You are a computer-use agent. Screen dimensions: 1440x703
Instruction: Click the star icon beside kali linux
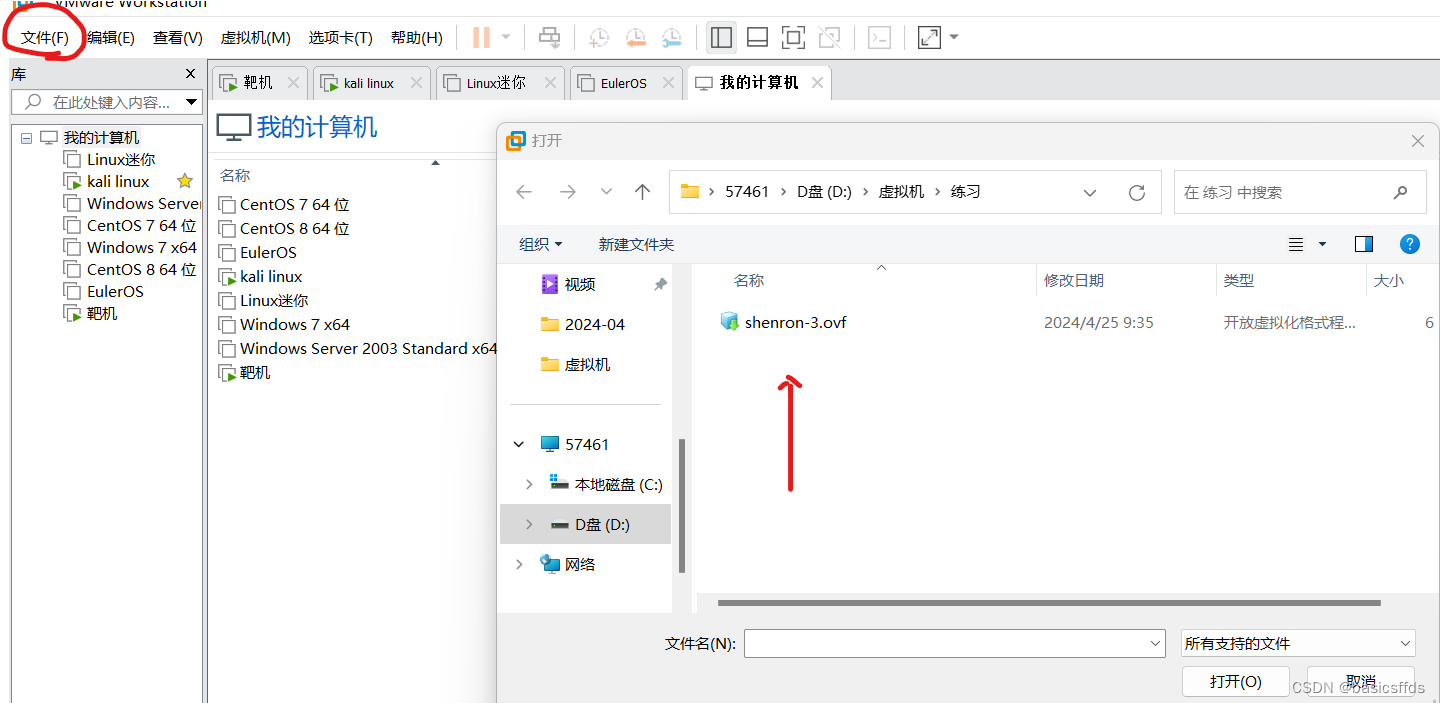(x=184, y=181)
